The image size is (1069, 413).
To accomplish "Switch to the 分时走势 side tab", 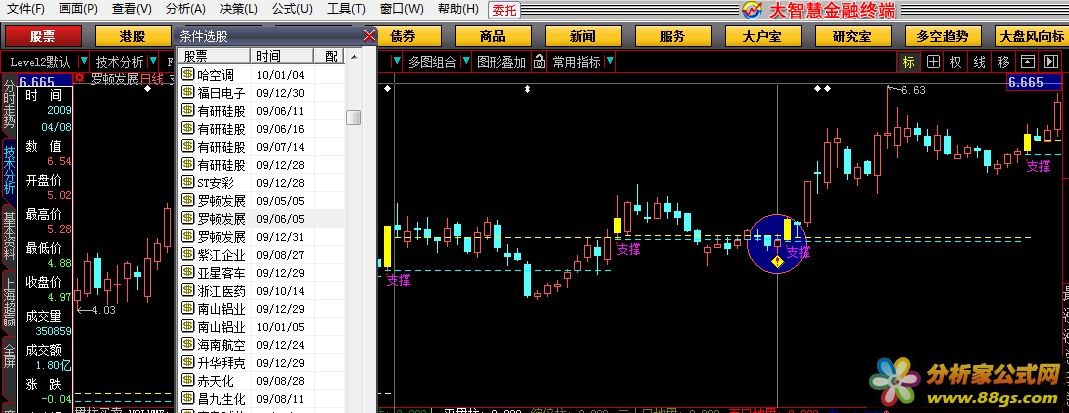I will 9,104.
